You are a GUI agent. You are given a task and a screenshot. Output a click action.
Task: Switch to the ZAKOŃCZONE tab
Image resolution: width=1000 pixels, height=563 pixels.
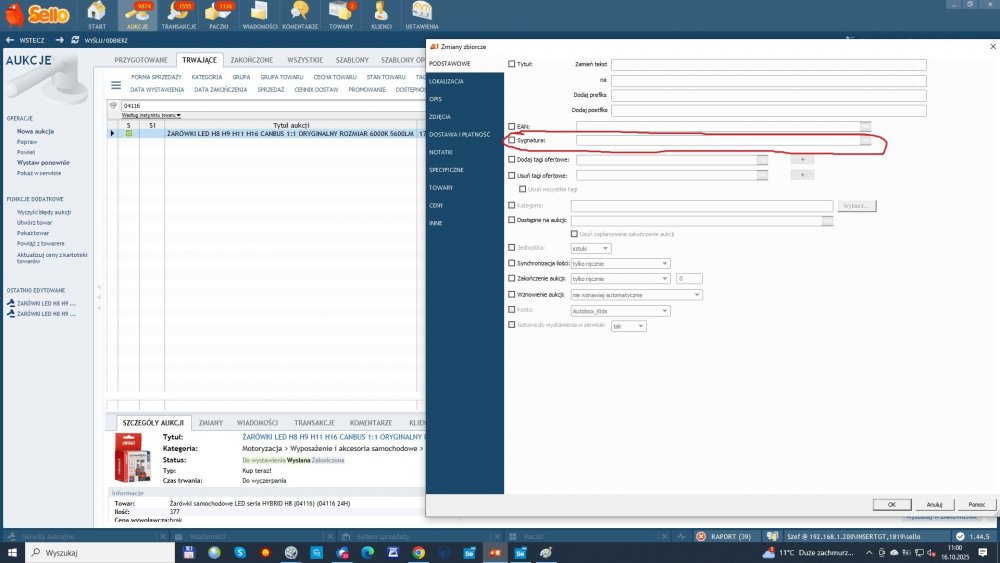point(251,60)
